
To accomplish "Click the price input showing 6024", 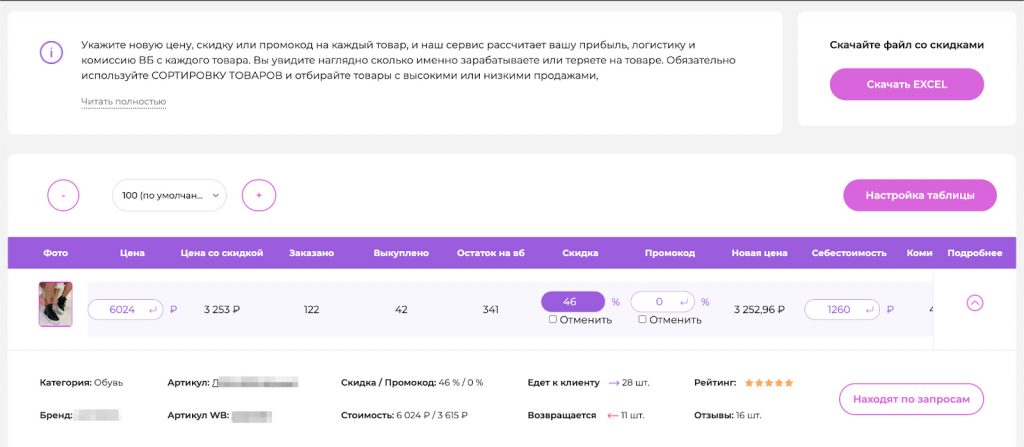I will click(125, 310).
